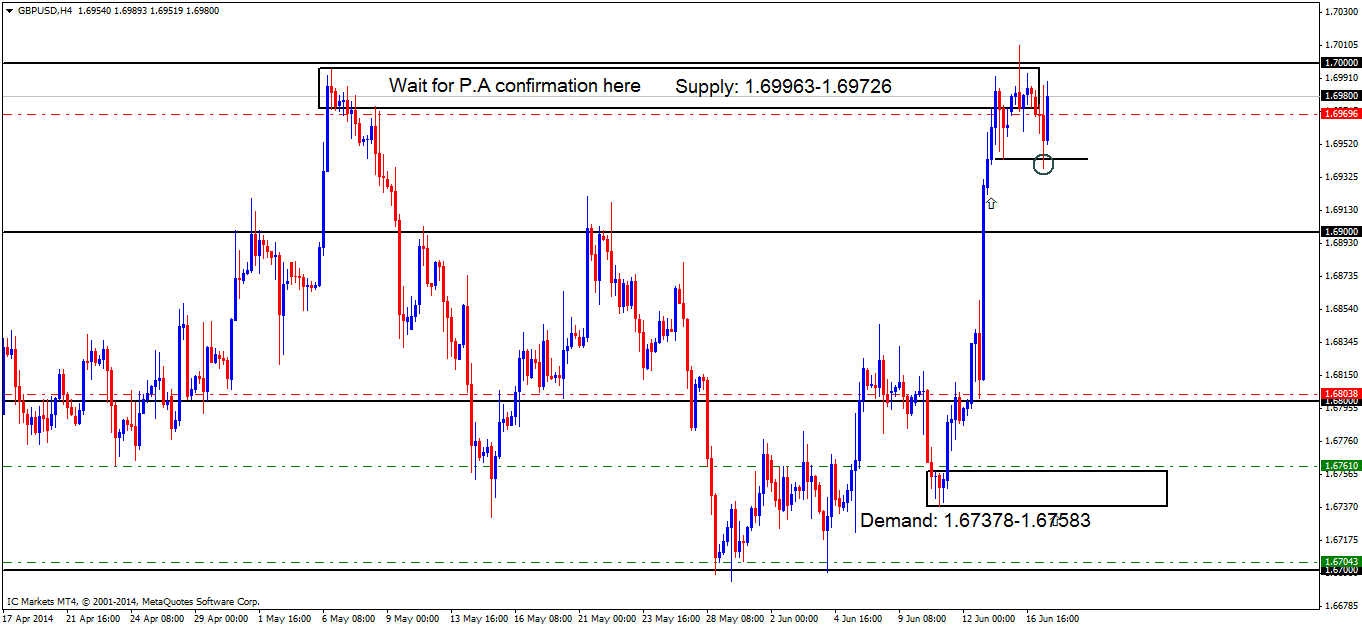Click the black 1.69000 price tag
This screenshot has width=1362, height=627.
point(1341,231)
